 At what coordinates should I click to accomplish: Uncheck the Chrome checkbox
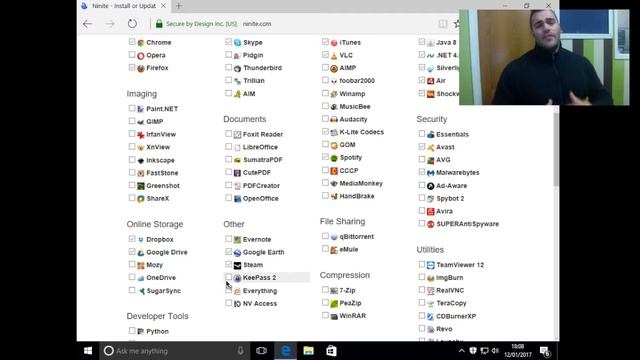(132, 42)
